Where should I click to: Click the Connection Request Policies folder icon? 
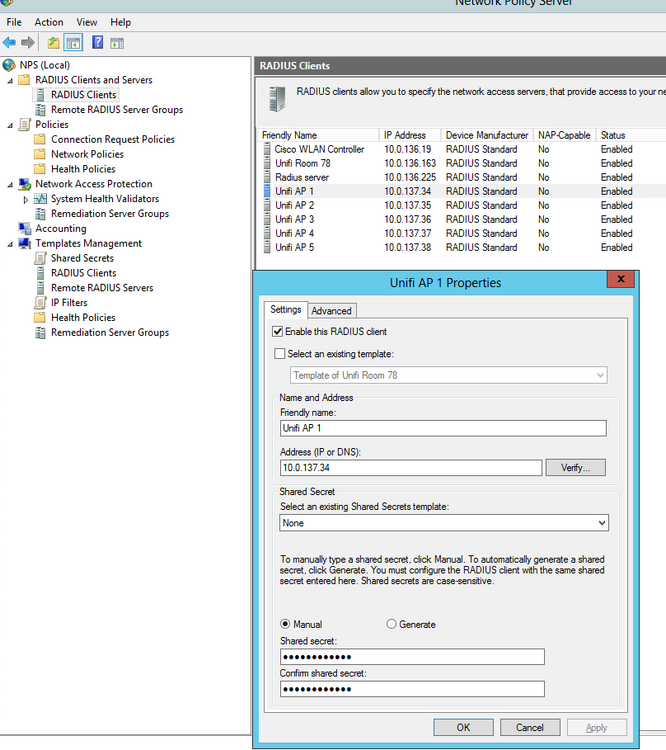[x=40, y=139]
